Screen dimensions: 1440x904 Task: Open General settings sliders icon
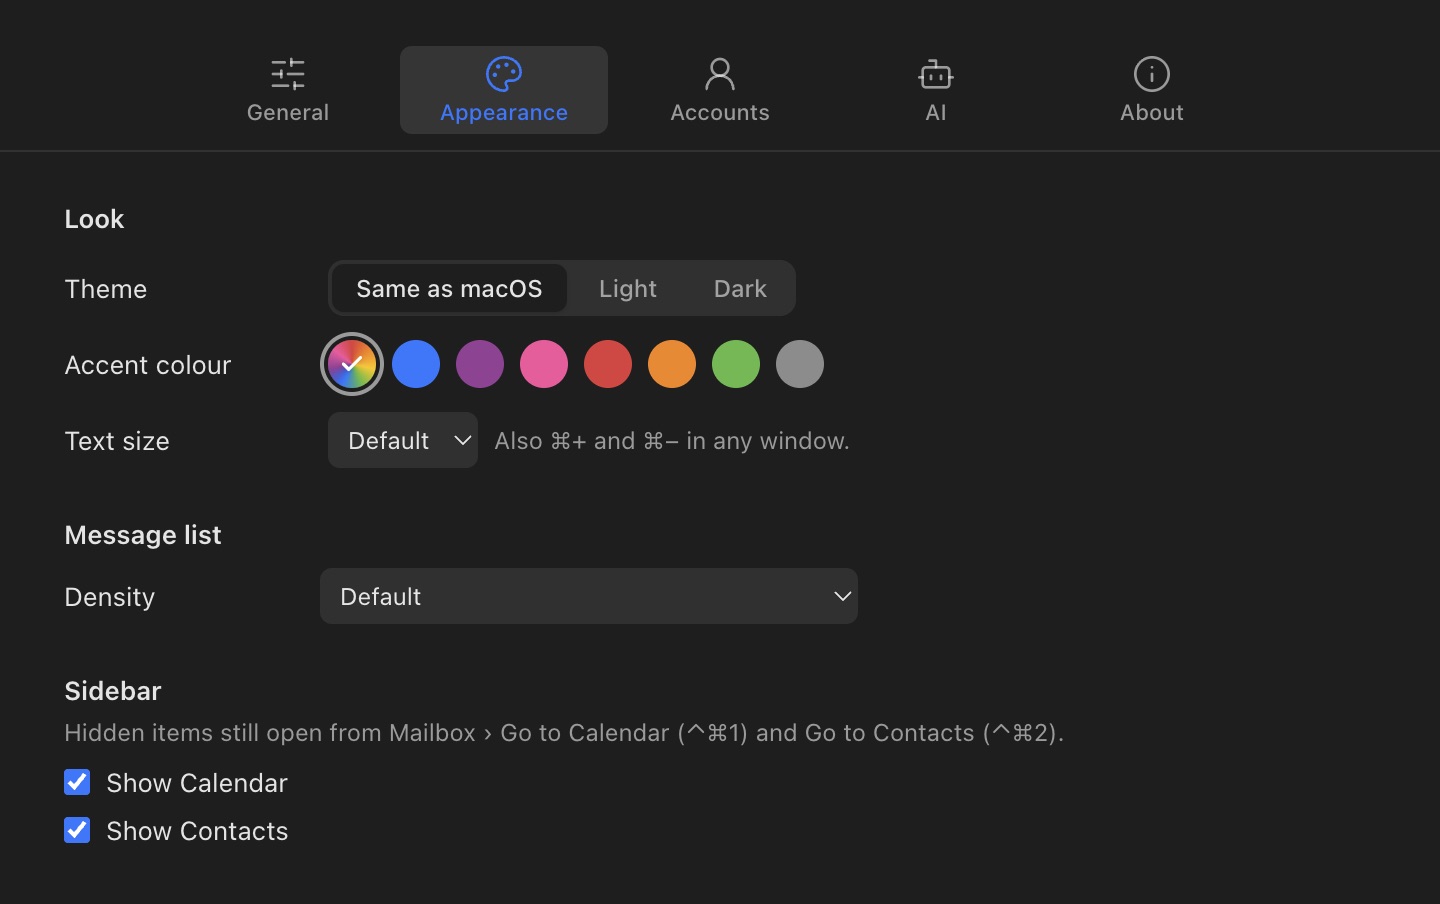(288, 74)
